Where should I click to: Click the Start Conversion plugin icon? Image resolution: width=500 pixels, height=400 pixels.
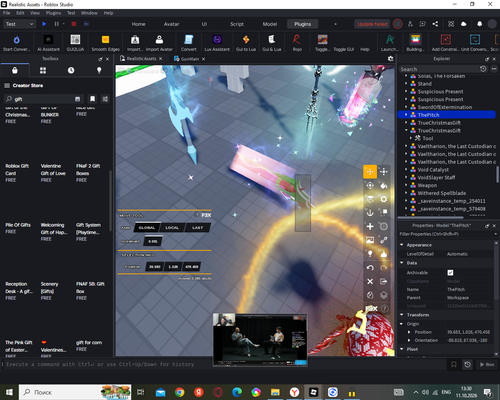(x=16, y=40)
